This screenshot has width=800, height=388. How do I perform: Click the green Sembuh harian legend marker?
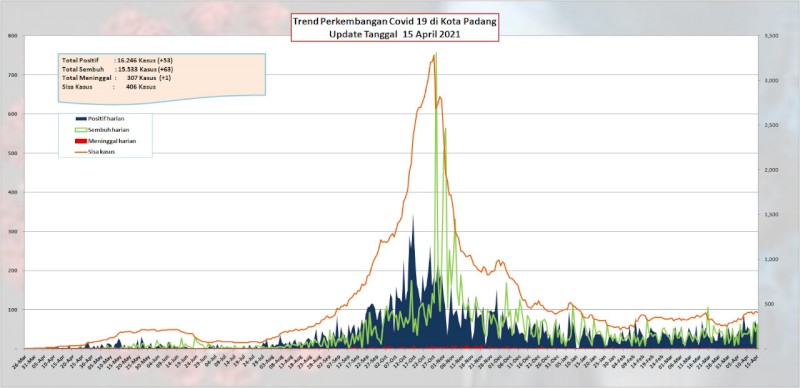[81, 130]
